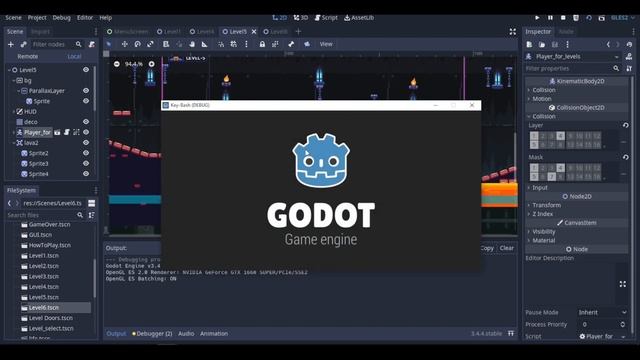This screenshot has height=360, width=640.
Task: Toggle grid snap icon
Action: 233,44
